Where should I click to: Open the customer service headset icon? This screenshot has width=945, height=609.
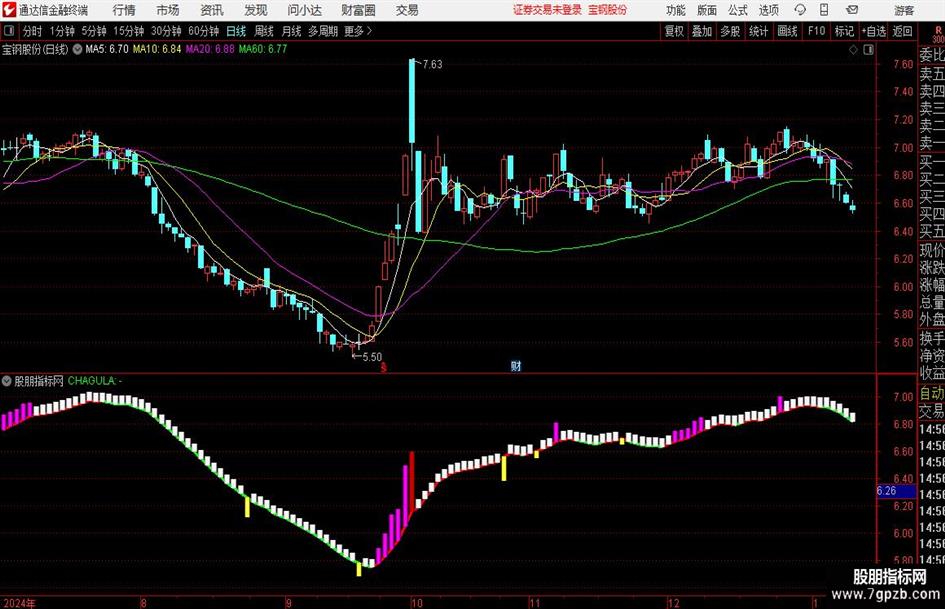click(x=800, y=10)
